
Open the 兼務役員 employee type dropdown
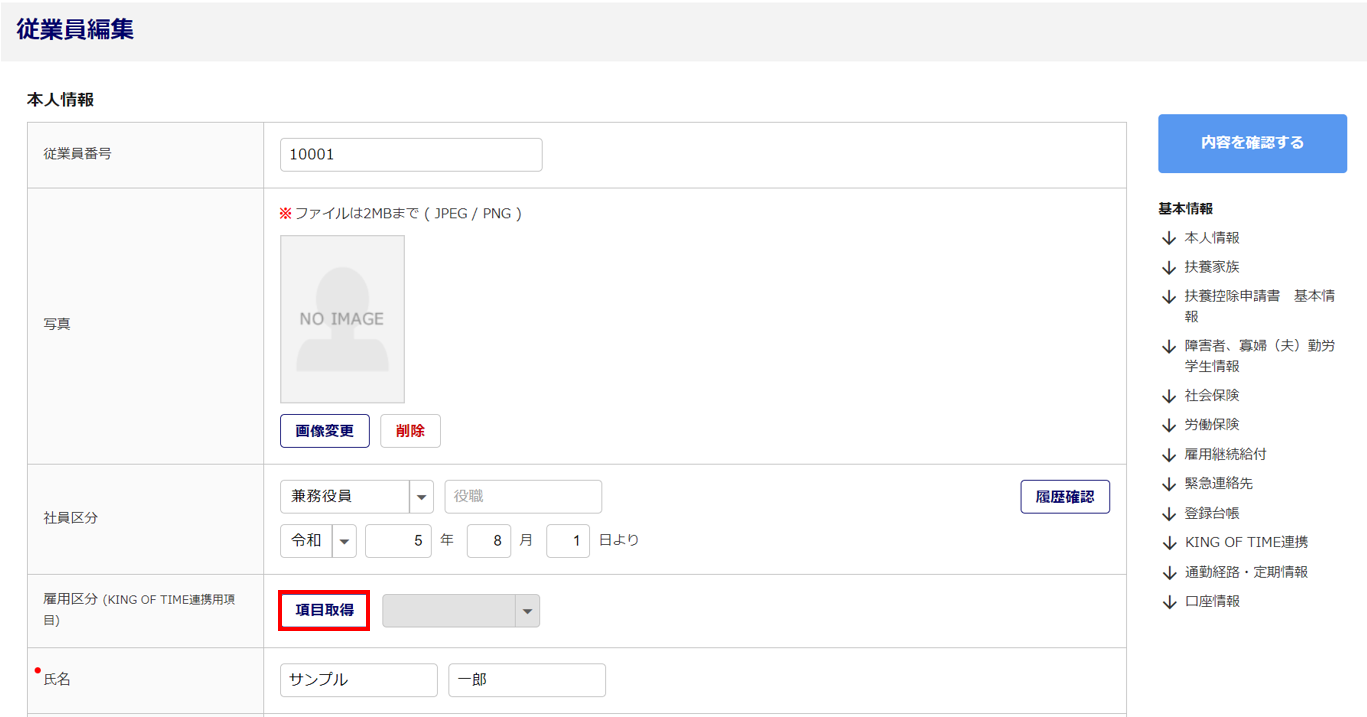357,496
